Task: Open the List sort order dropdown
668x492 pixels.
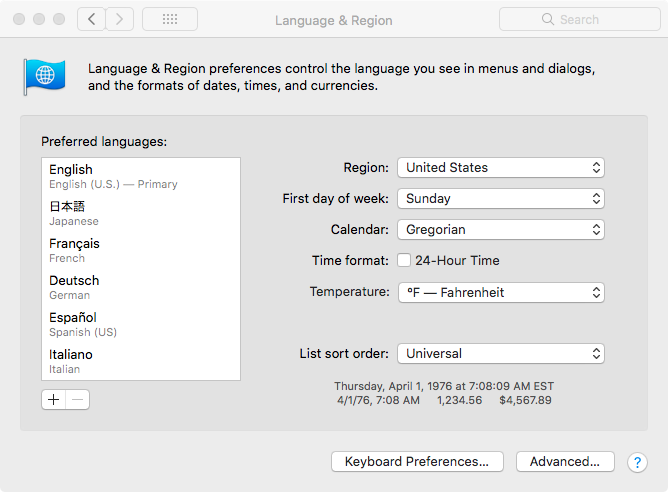Action: pos(500,354)
